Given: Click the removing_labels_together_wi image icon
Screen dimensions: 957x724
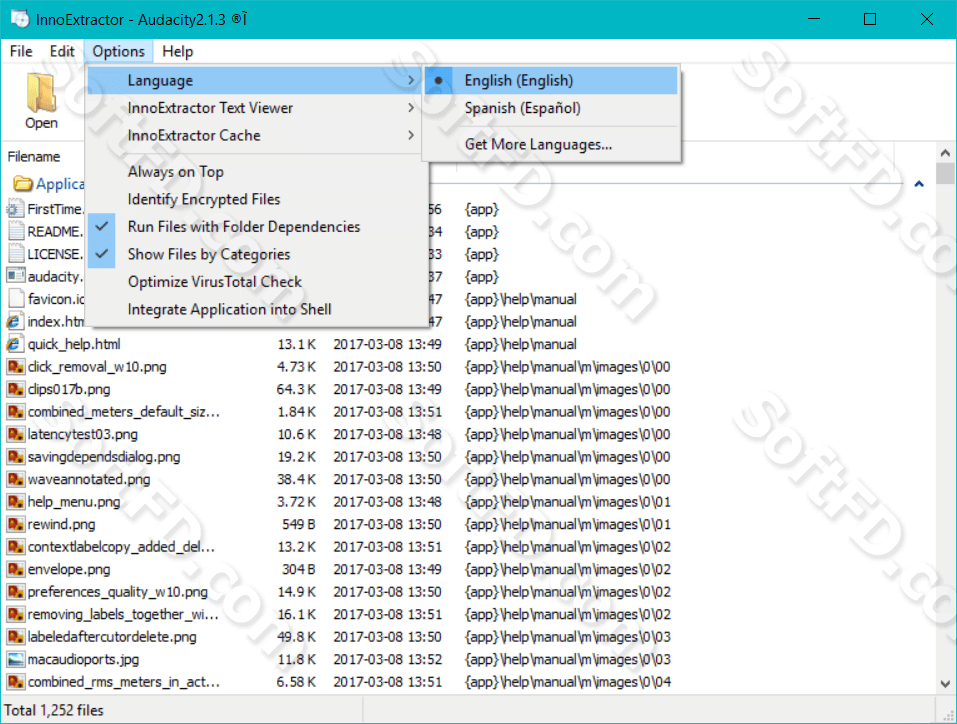Looking at the screenshot, I should (x=15, y=615).
